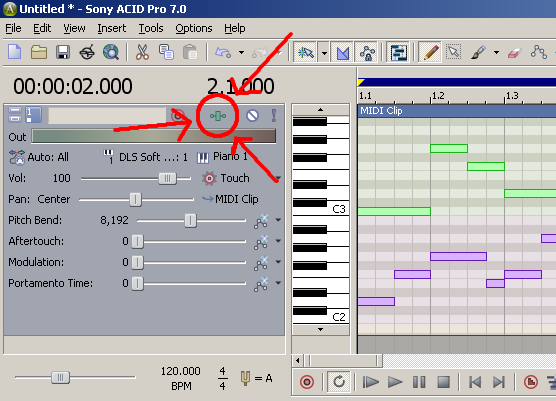Click the 120.000 BPM tempo value

[180, 371]
